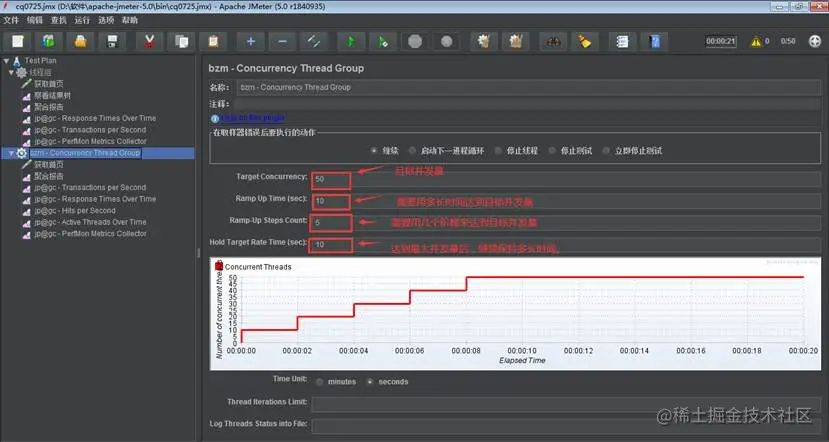Screen dimensions: 829x442
Task: Click the Hold Target Rate Time field
Action: (x=566, y=245)
